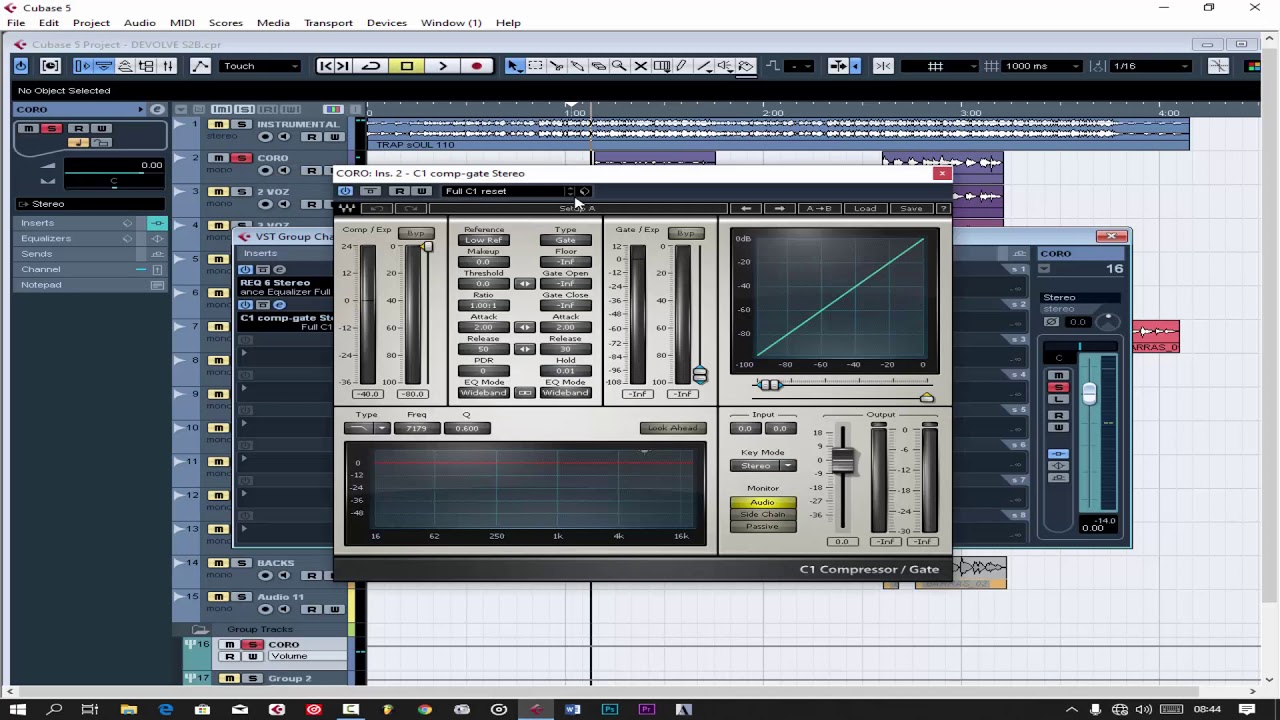
Task: Click the Ratio 1.00:1 value field
Action: coord(483,305)
